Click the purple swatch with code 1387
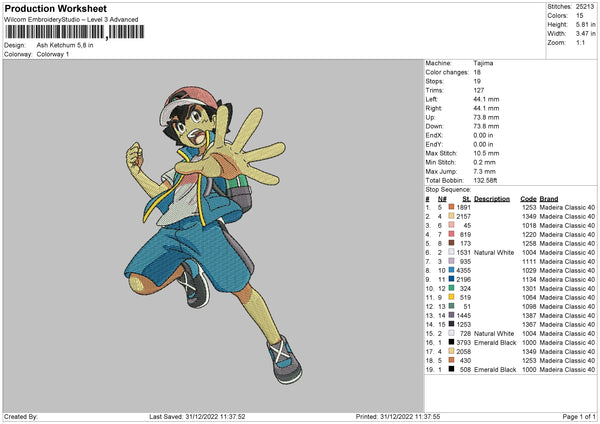Screen dimensions: 600x424 (451, 315)
